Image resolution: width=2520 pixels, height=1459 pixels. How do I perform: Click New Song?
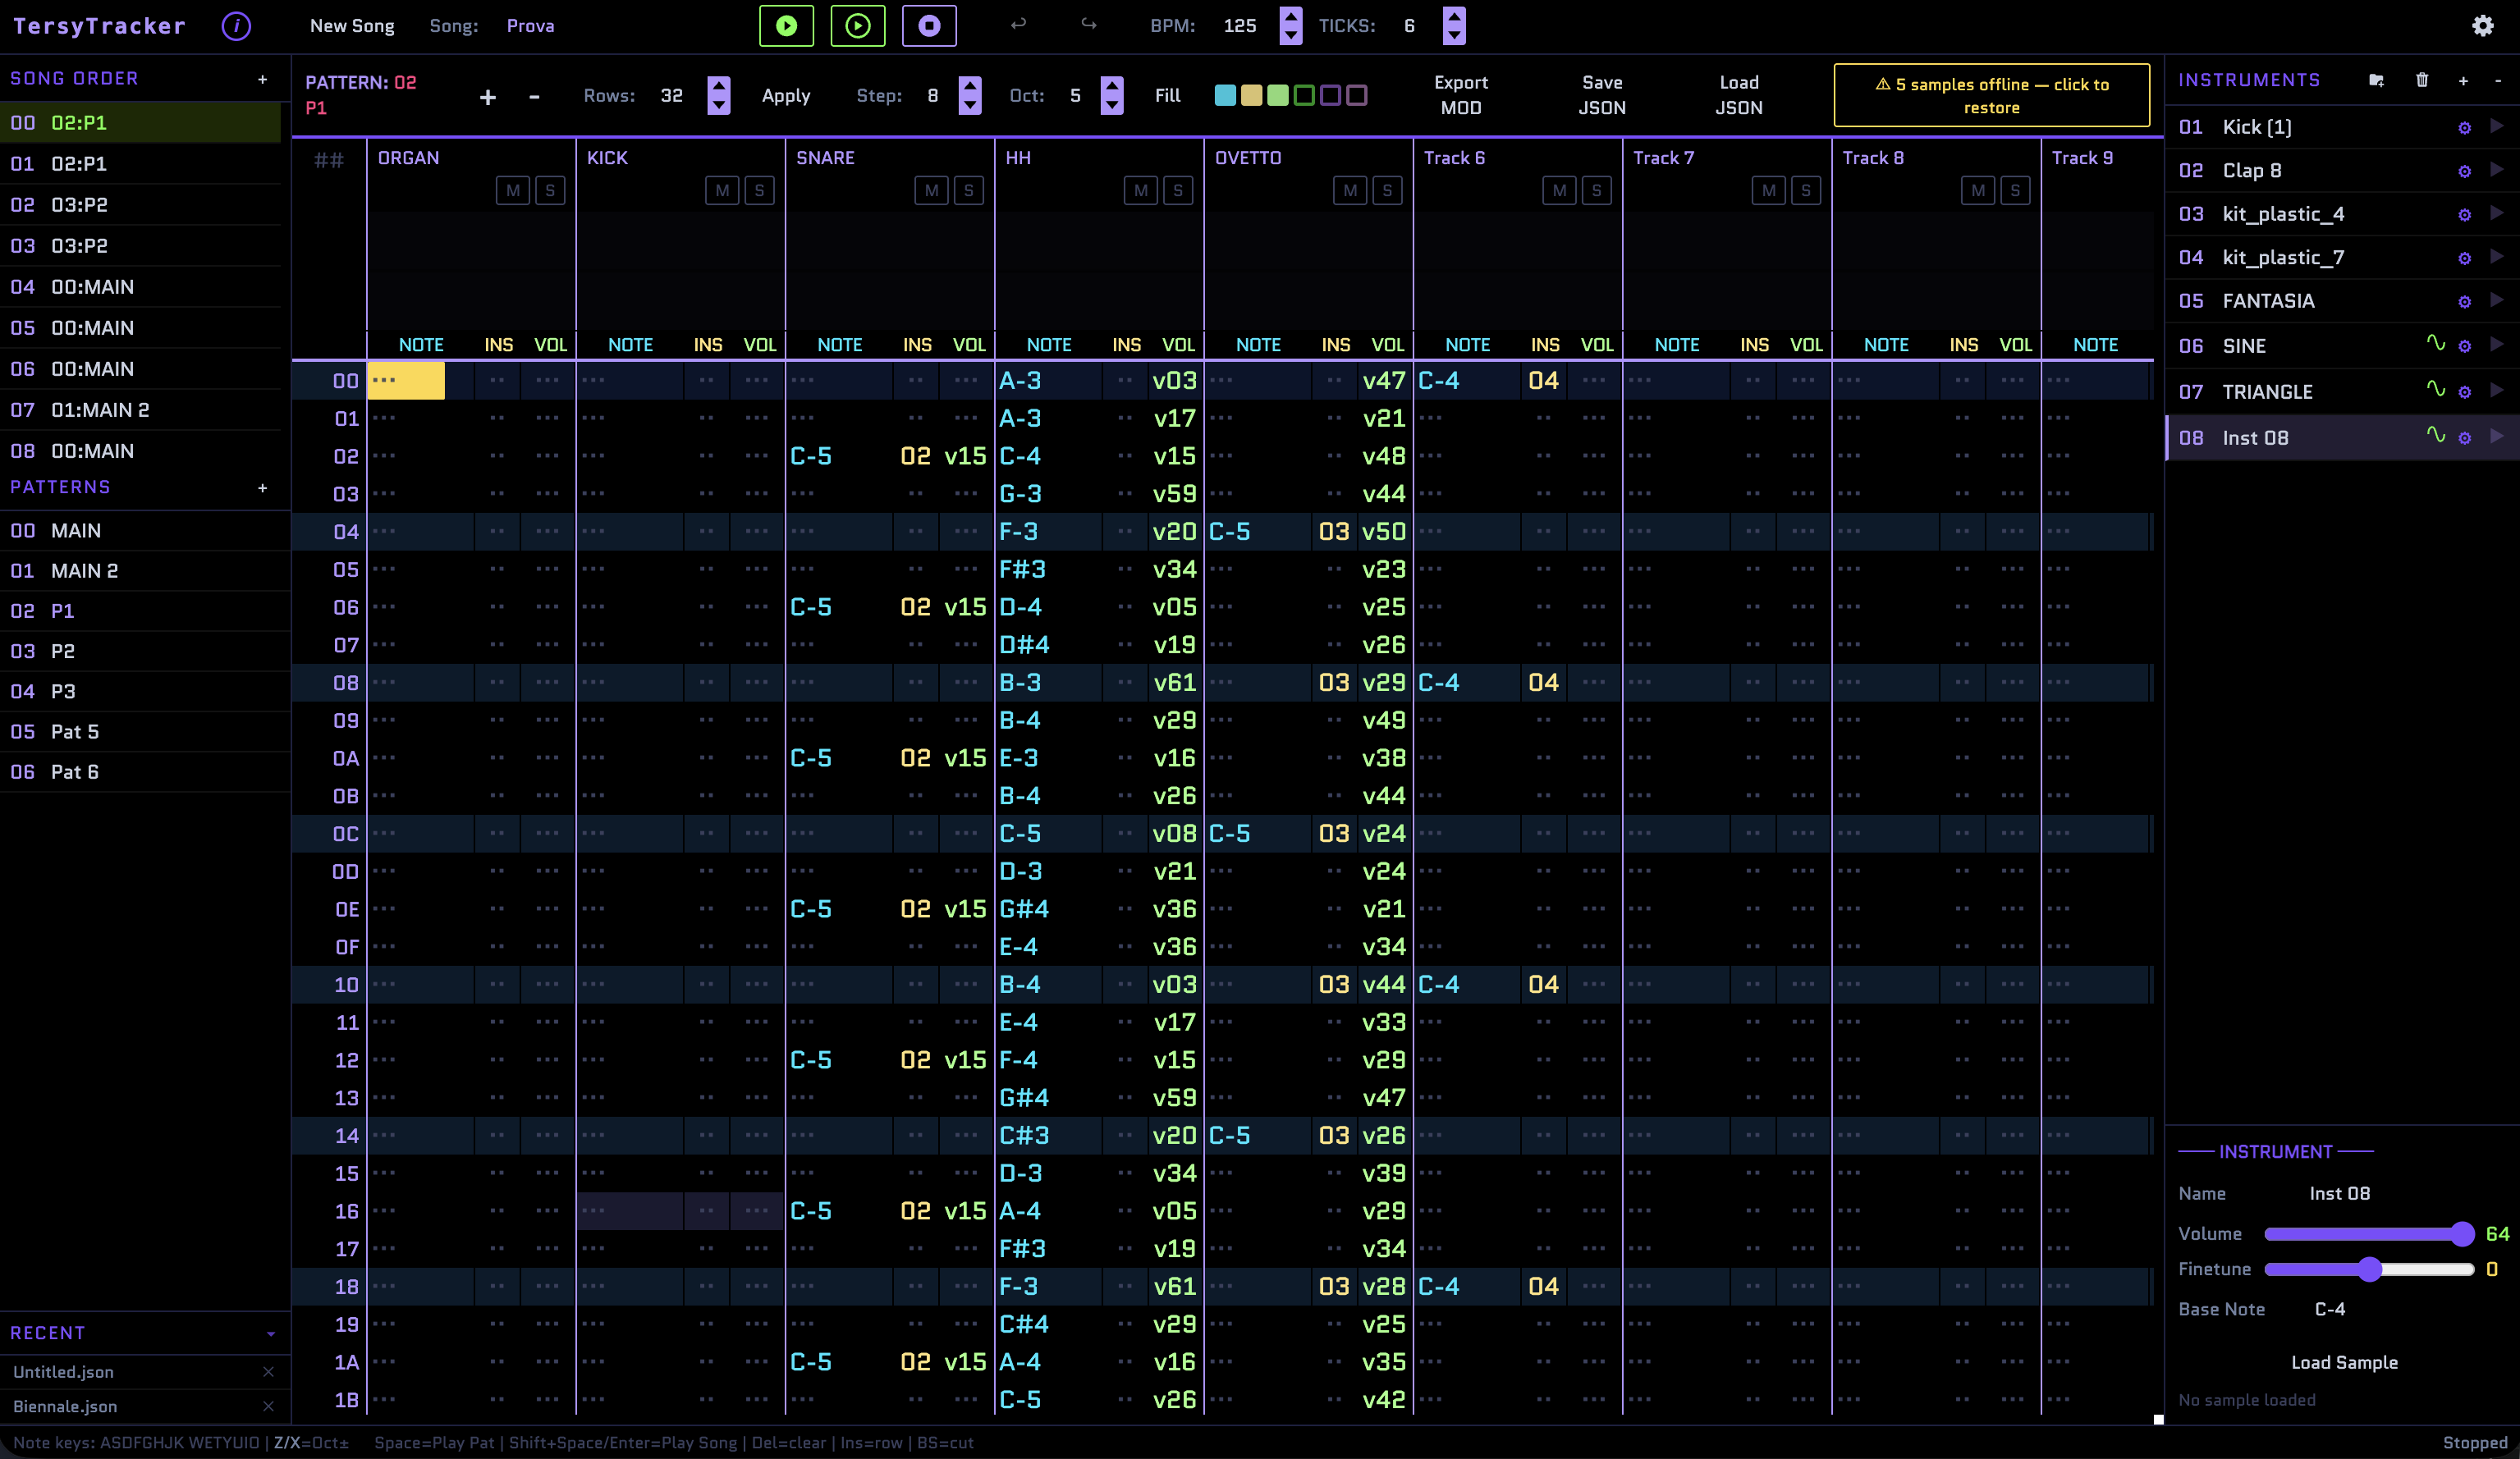(x=352, y=26)
